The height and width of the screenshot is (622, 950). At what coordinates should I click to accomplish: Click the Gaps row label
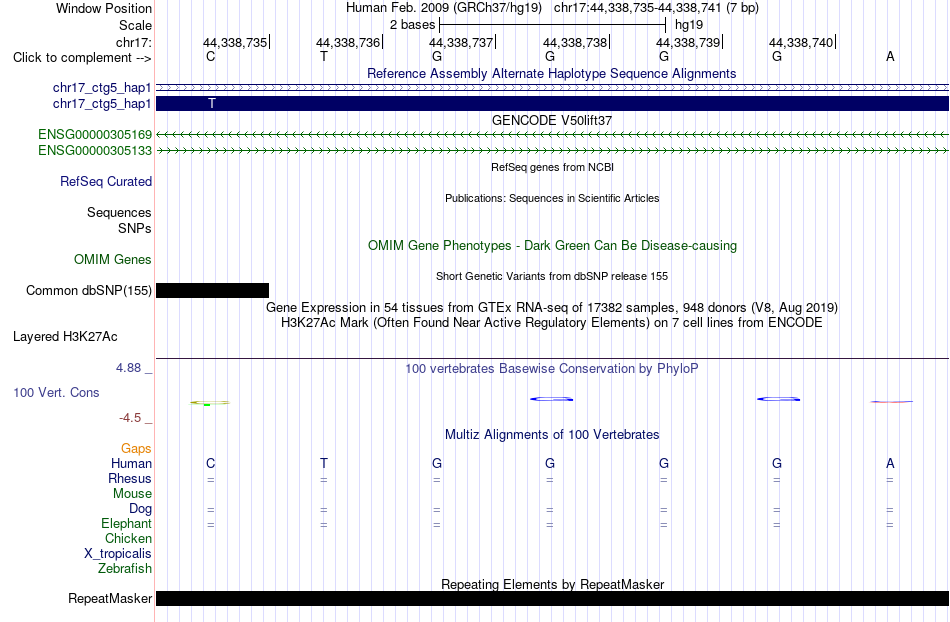136,448
